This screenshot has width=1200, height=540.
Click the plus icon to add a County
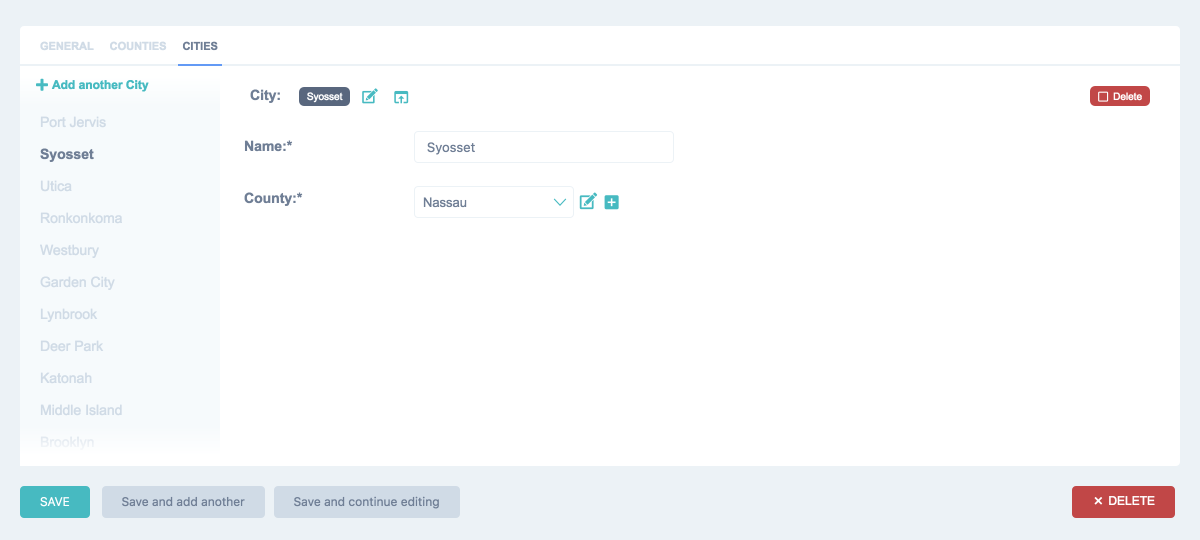(x=612, y=202)
